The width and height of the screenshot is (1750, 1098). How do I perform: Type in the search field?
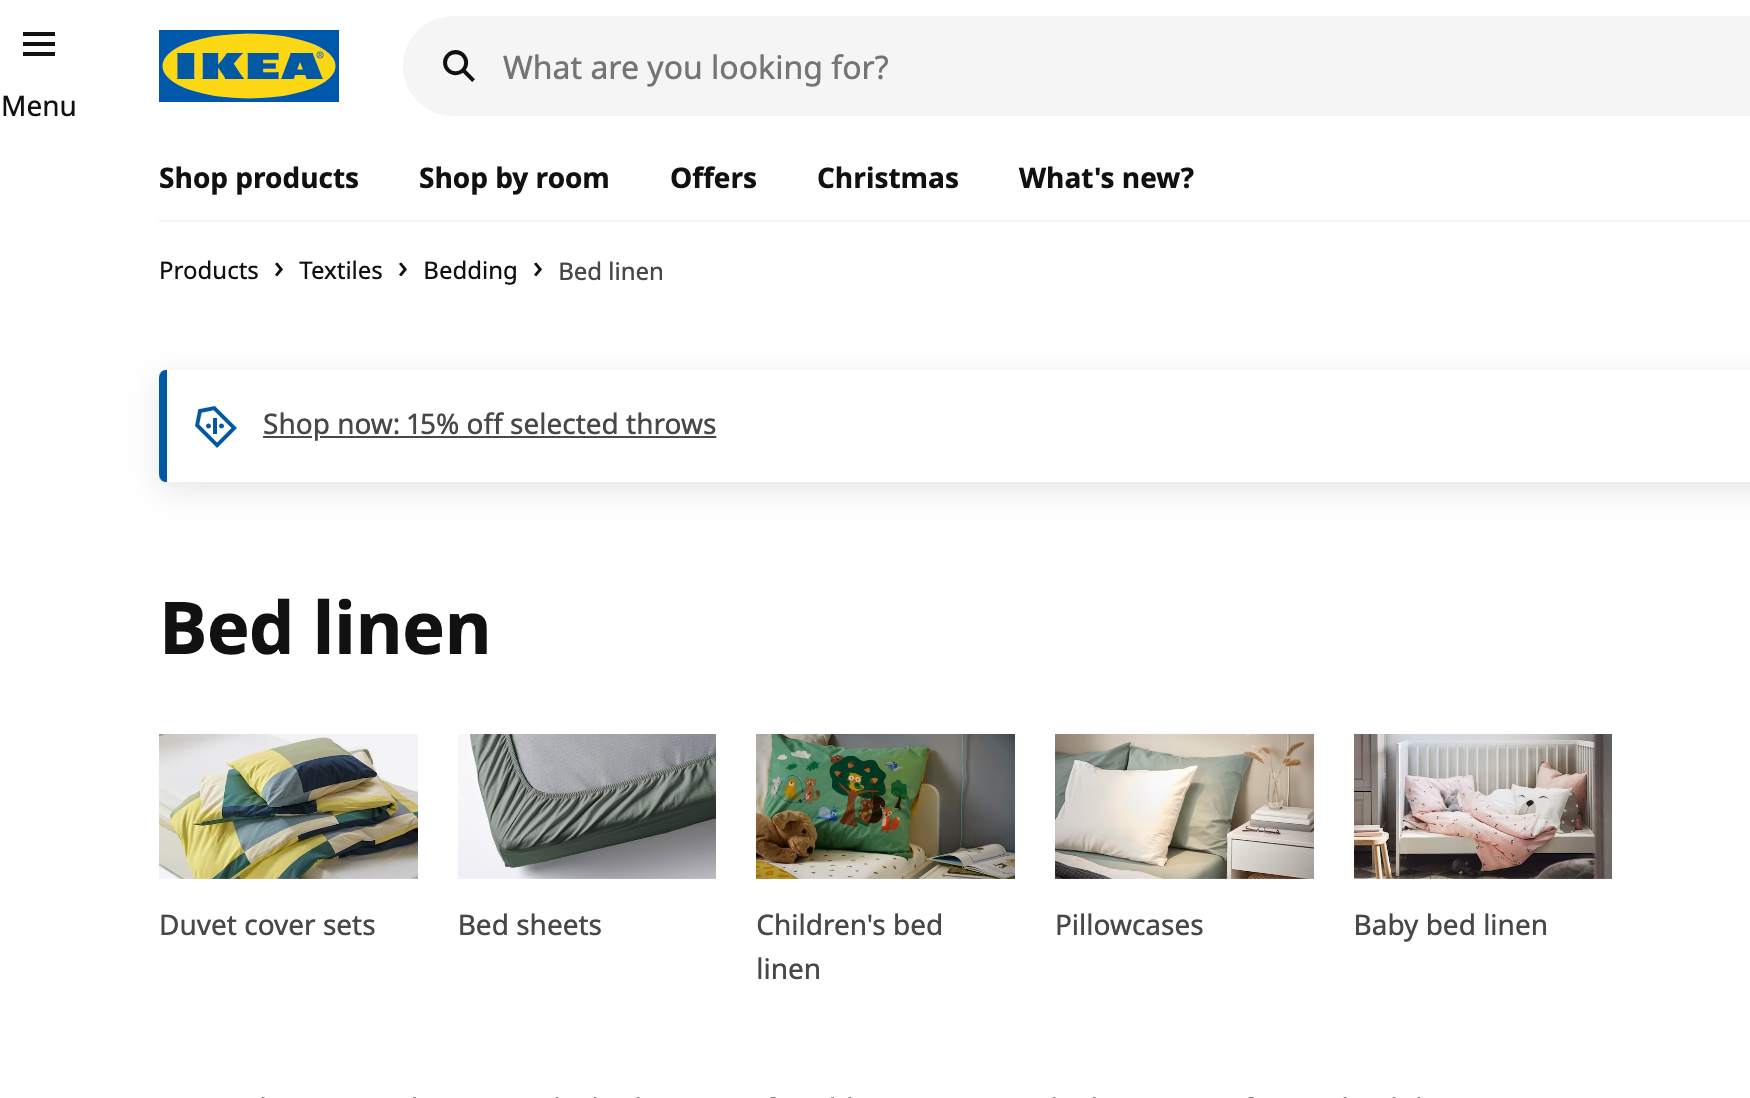click(x=1000, y=67)
